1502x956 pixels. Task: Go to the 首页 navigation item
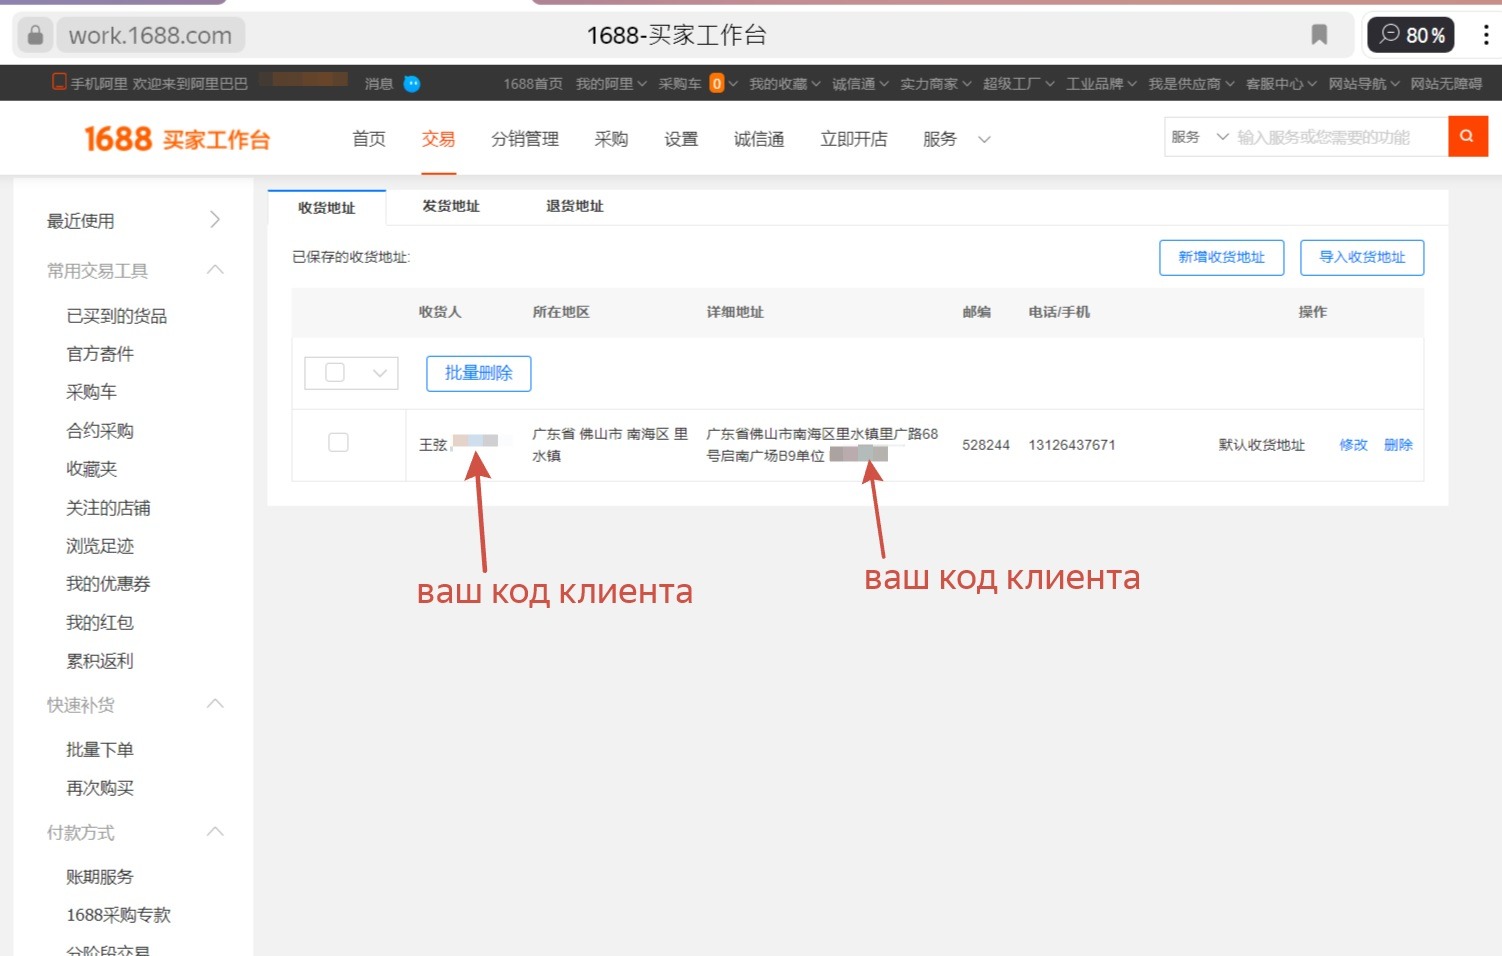[369, 139]
